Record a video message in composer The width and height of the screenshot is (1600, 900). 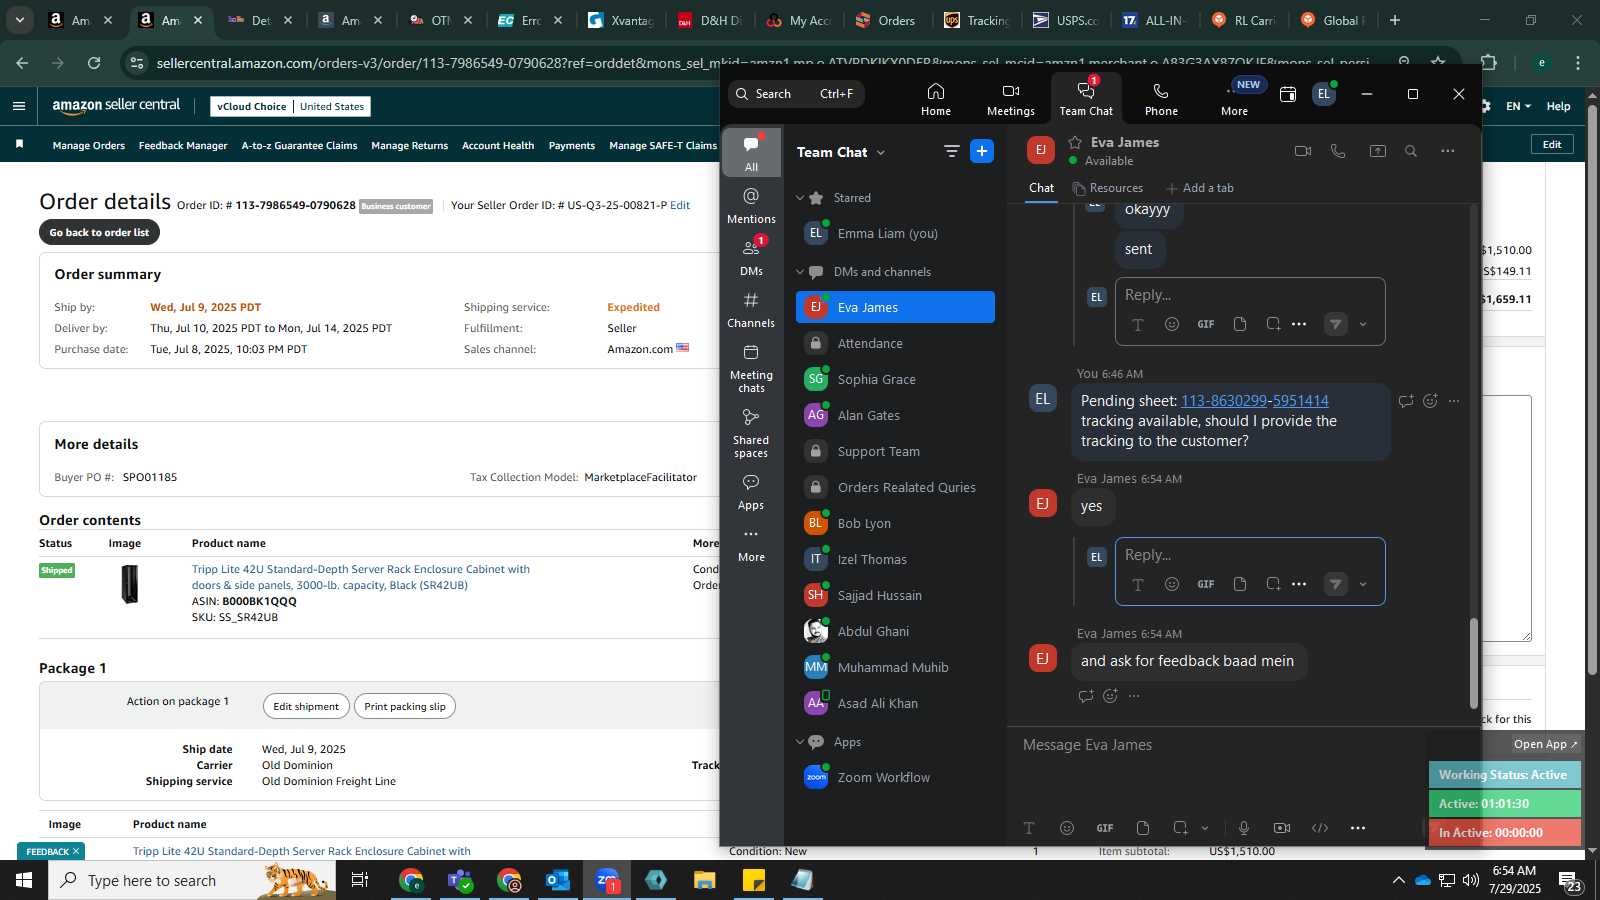[x=1282, y=828]
